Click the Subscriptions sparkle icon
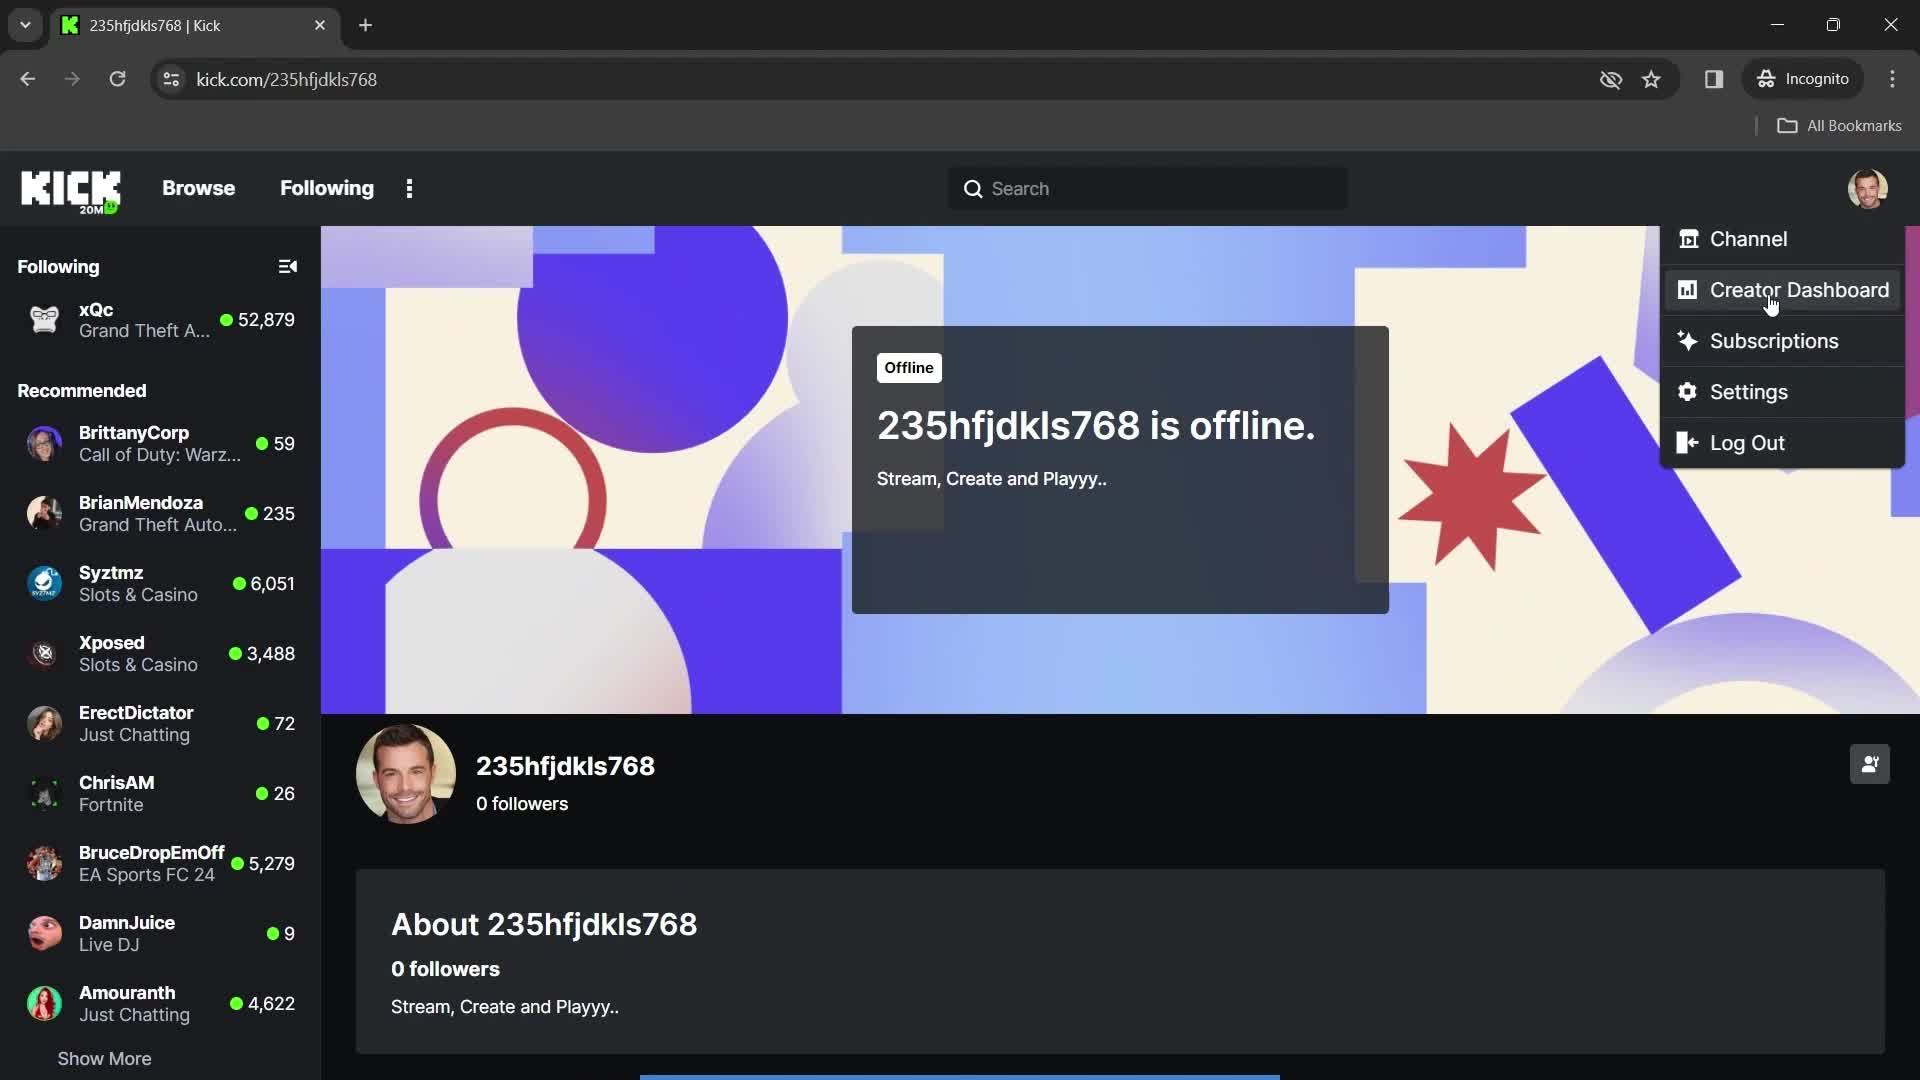The height and width of the screenshot is (1080, 1920). pyautogui.click(x=1688, y=341)
